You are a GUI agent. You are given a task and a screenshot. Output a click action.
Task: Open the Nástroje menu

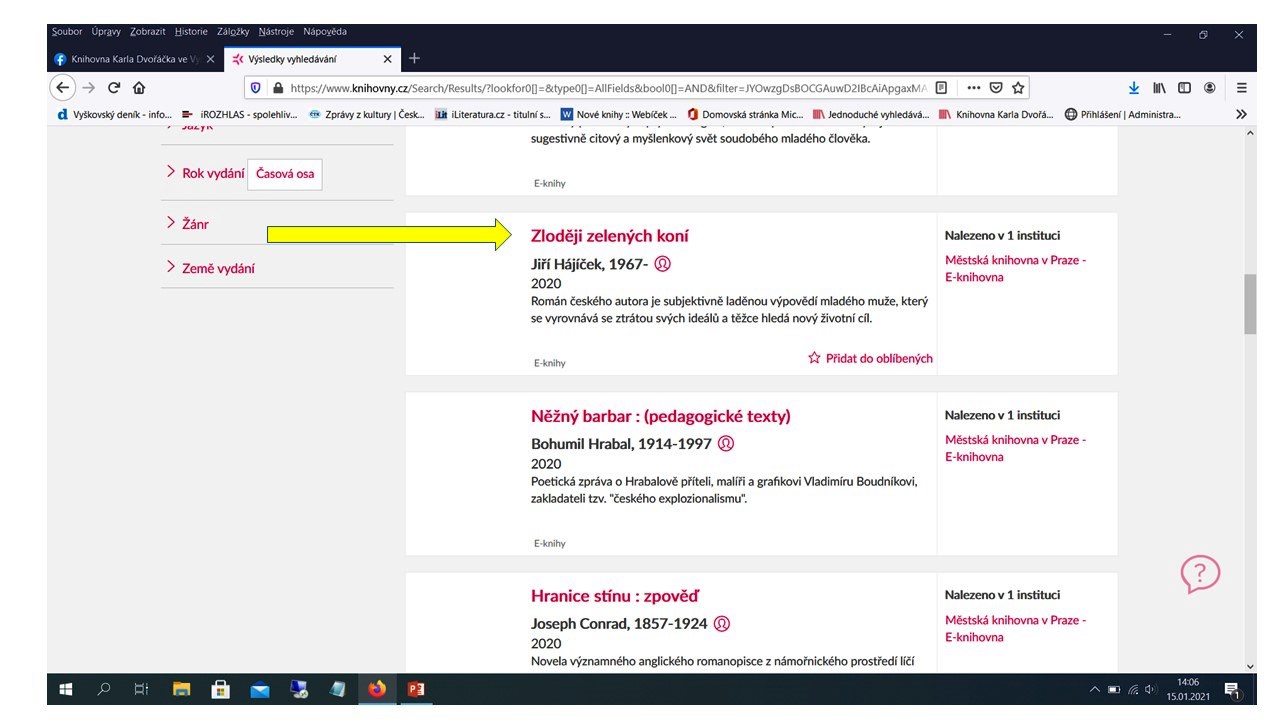click(277, 32)
